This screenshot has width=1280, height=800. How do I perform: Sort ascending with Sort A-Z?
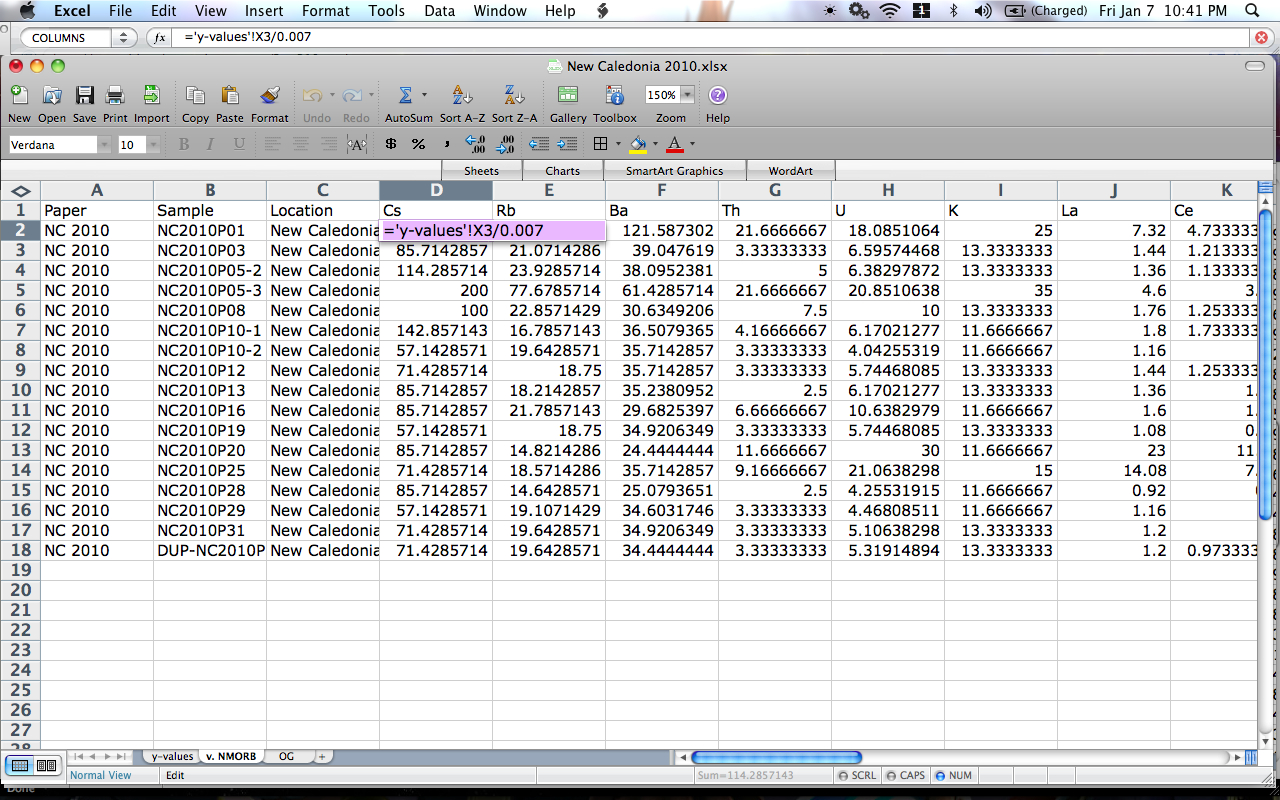pos(462,96)
